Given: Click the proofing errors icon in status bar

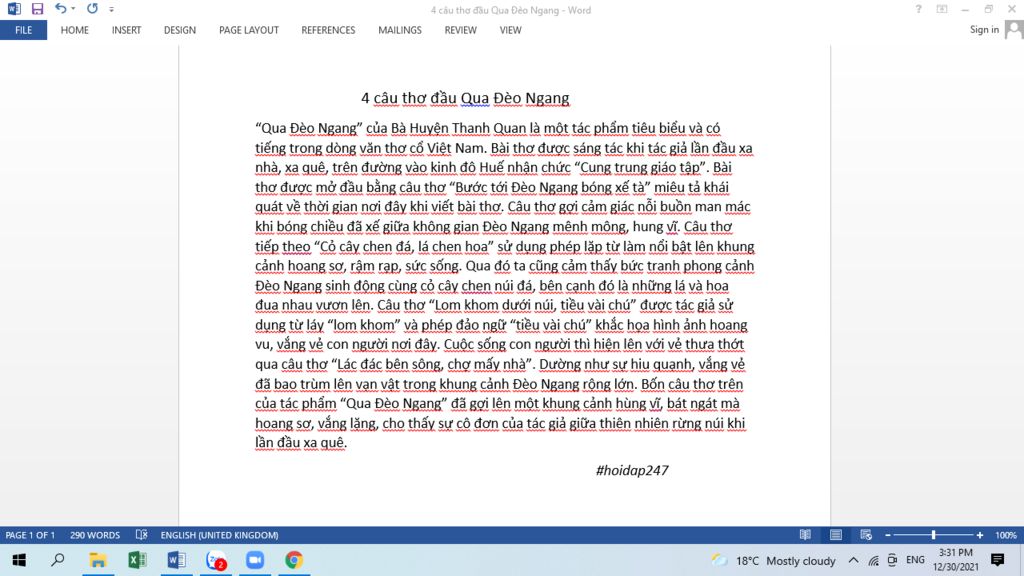Looking at the screenshot, I should (141, 535).
